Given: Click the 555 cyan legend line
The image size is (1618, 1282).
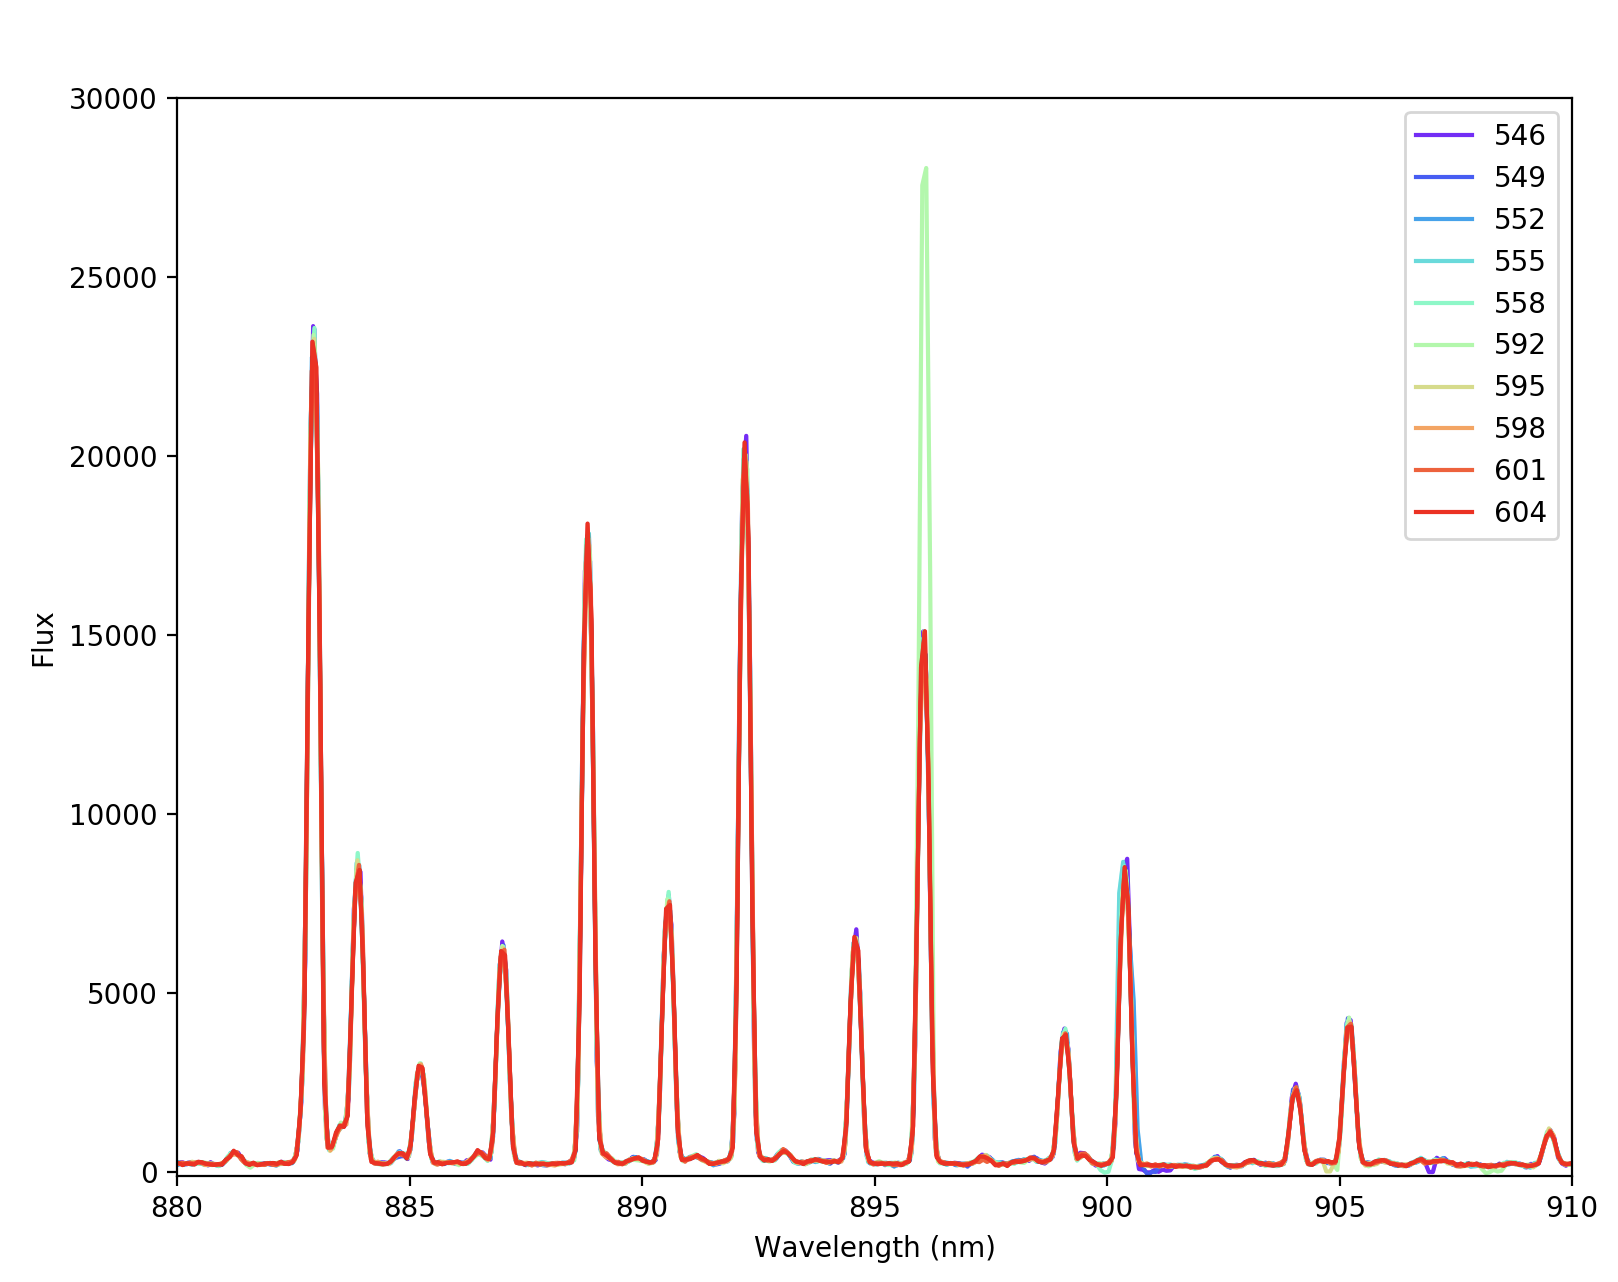Looking at the screenshot, I should 1443,261.
